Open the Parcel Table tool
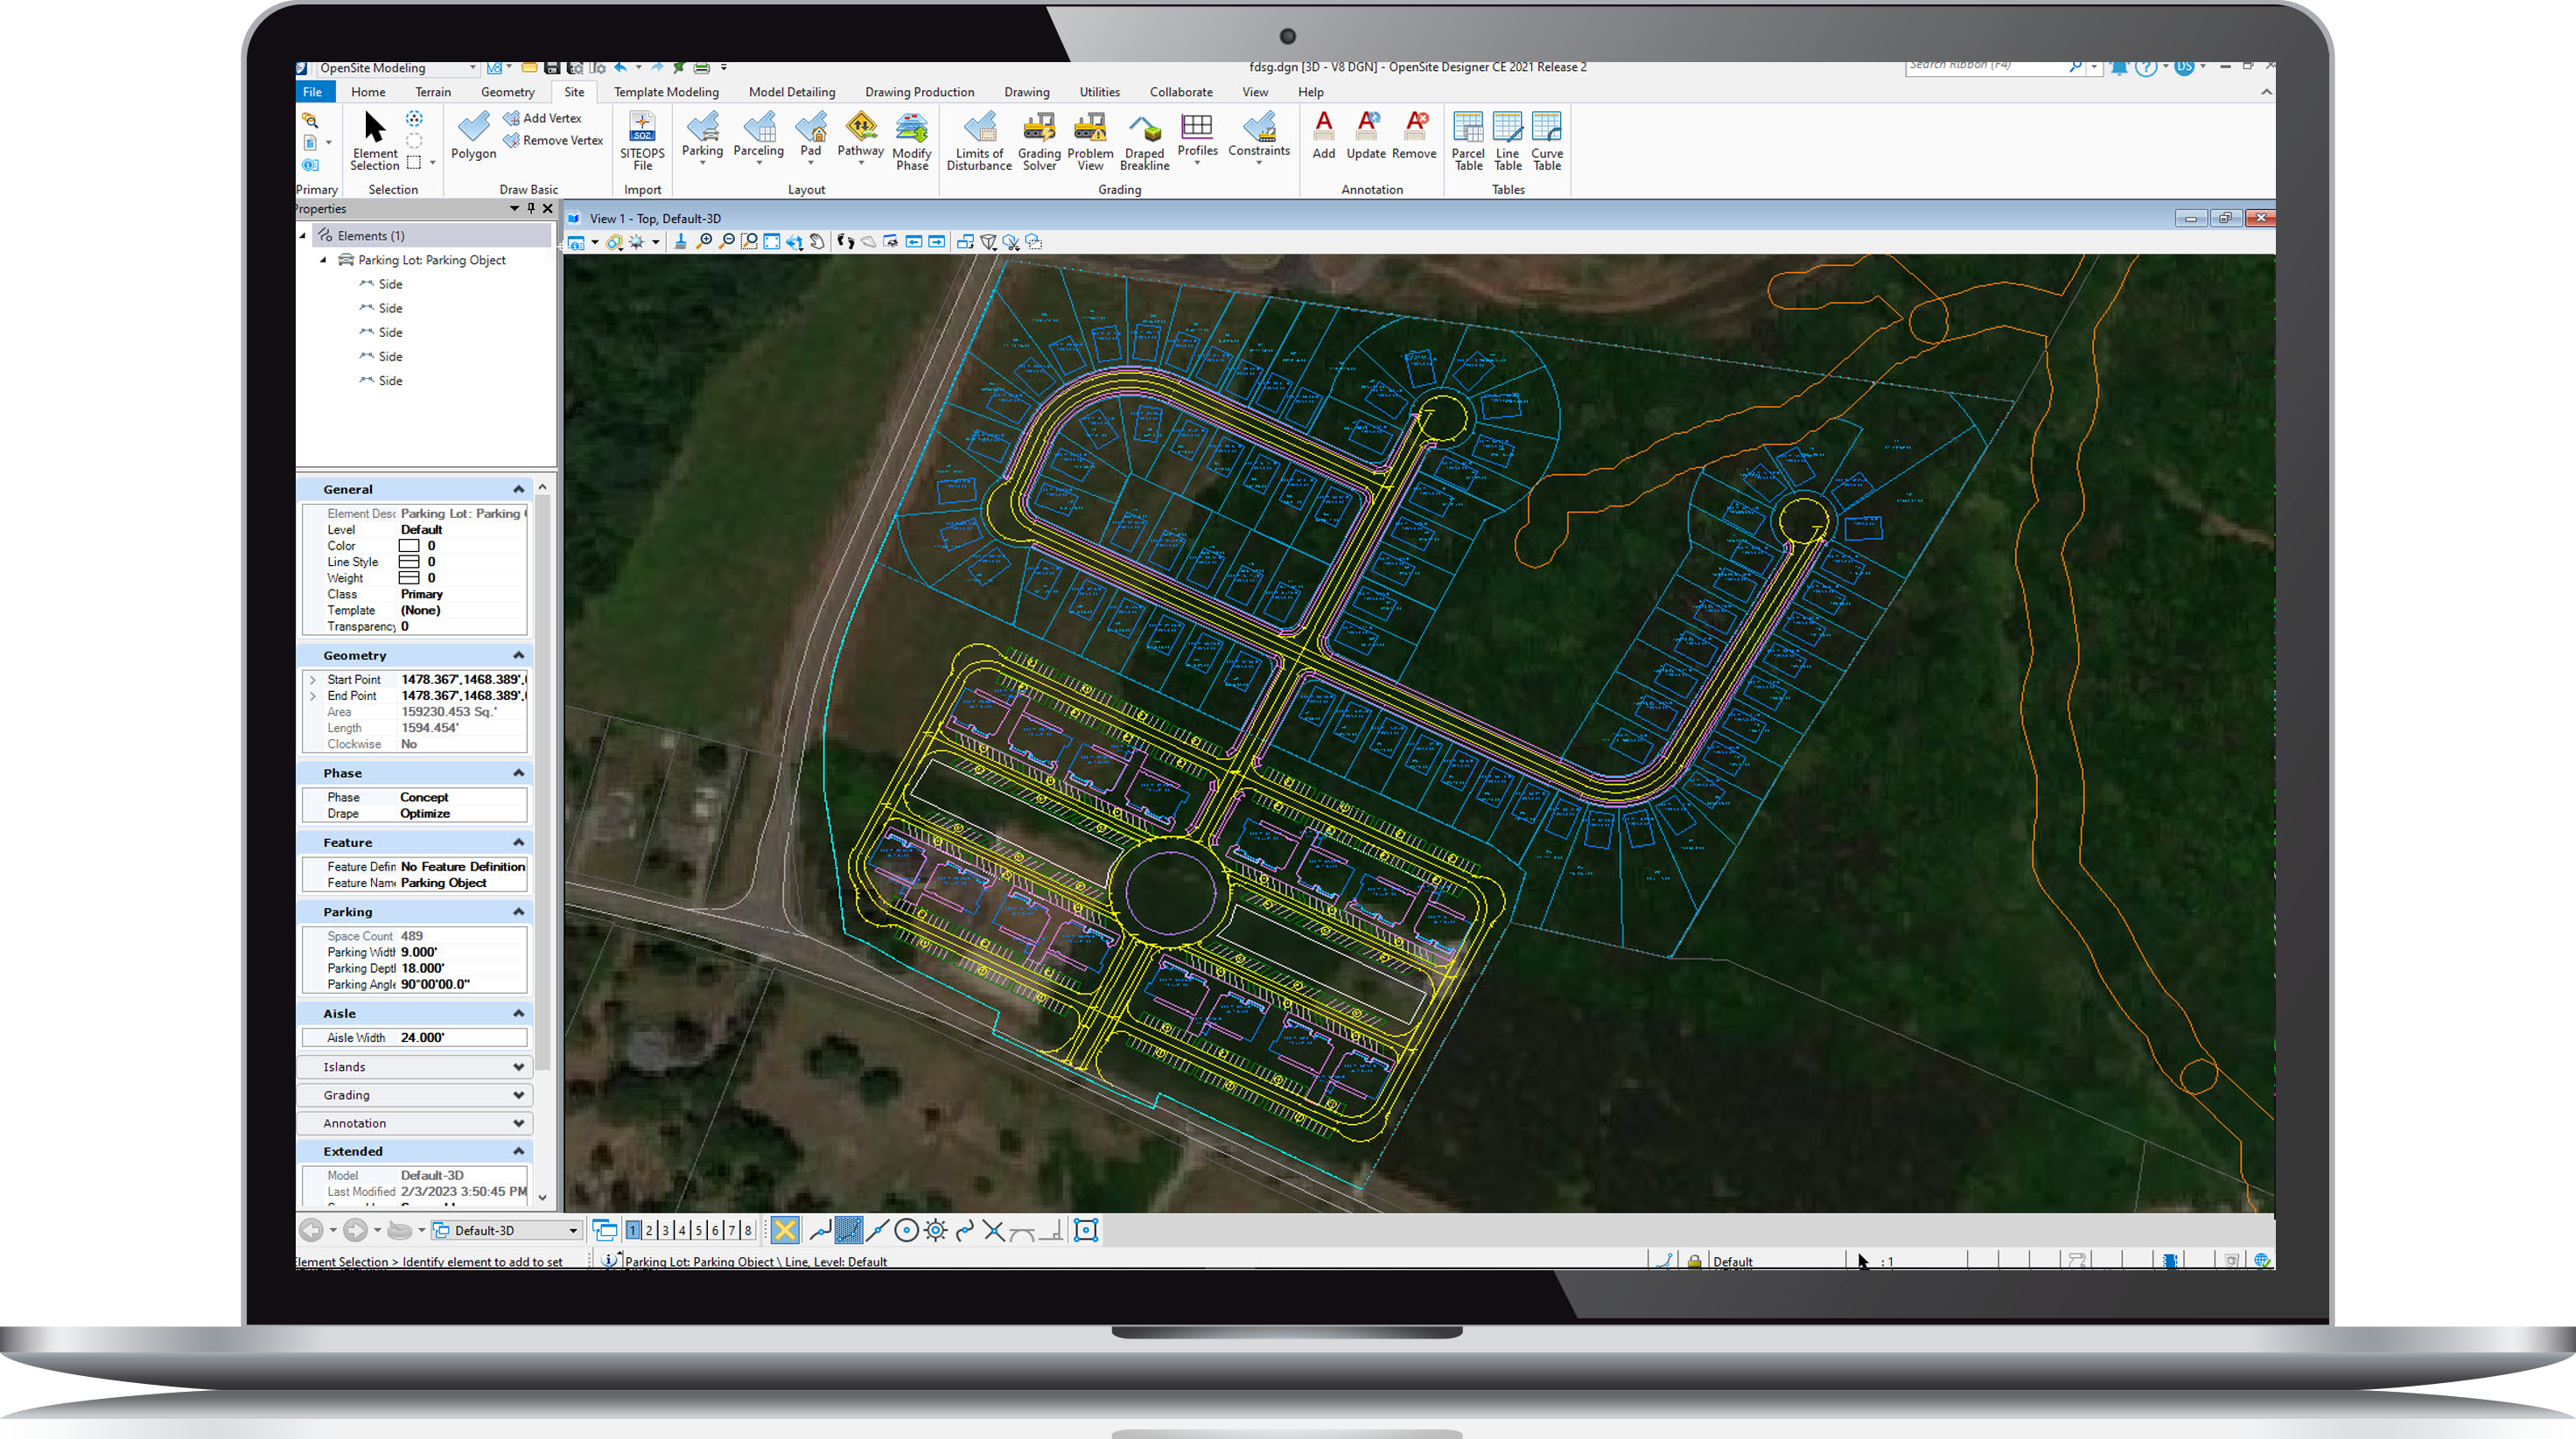The height and width of the screenshot is (1439, 2576). click(1467, 138)
